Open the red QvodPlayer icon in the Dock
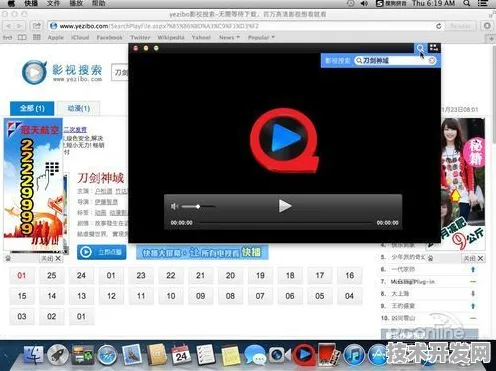Screen dimensions: 496x371 coord(304,355)
